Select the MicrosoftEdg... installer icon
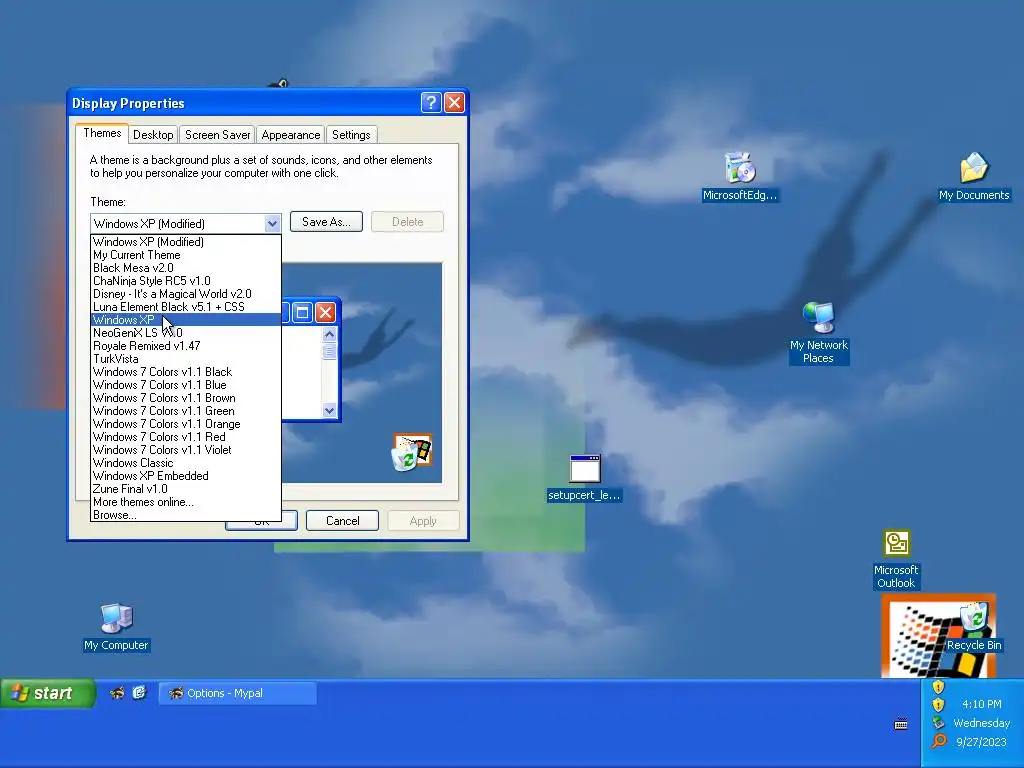This screenshot has height=768, width=1024. (x=740, y=176)
